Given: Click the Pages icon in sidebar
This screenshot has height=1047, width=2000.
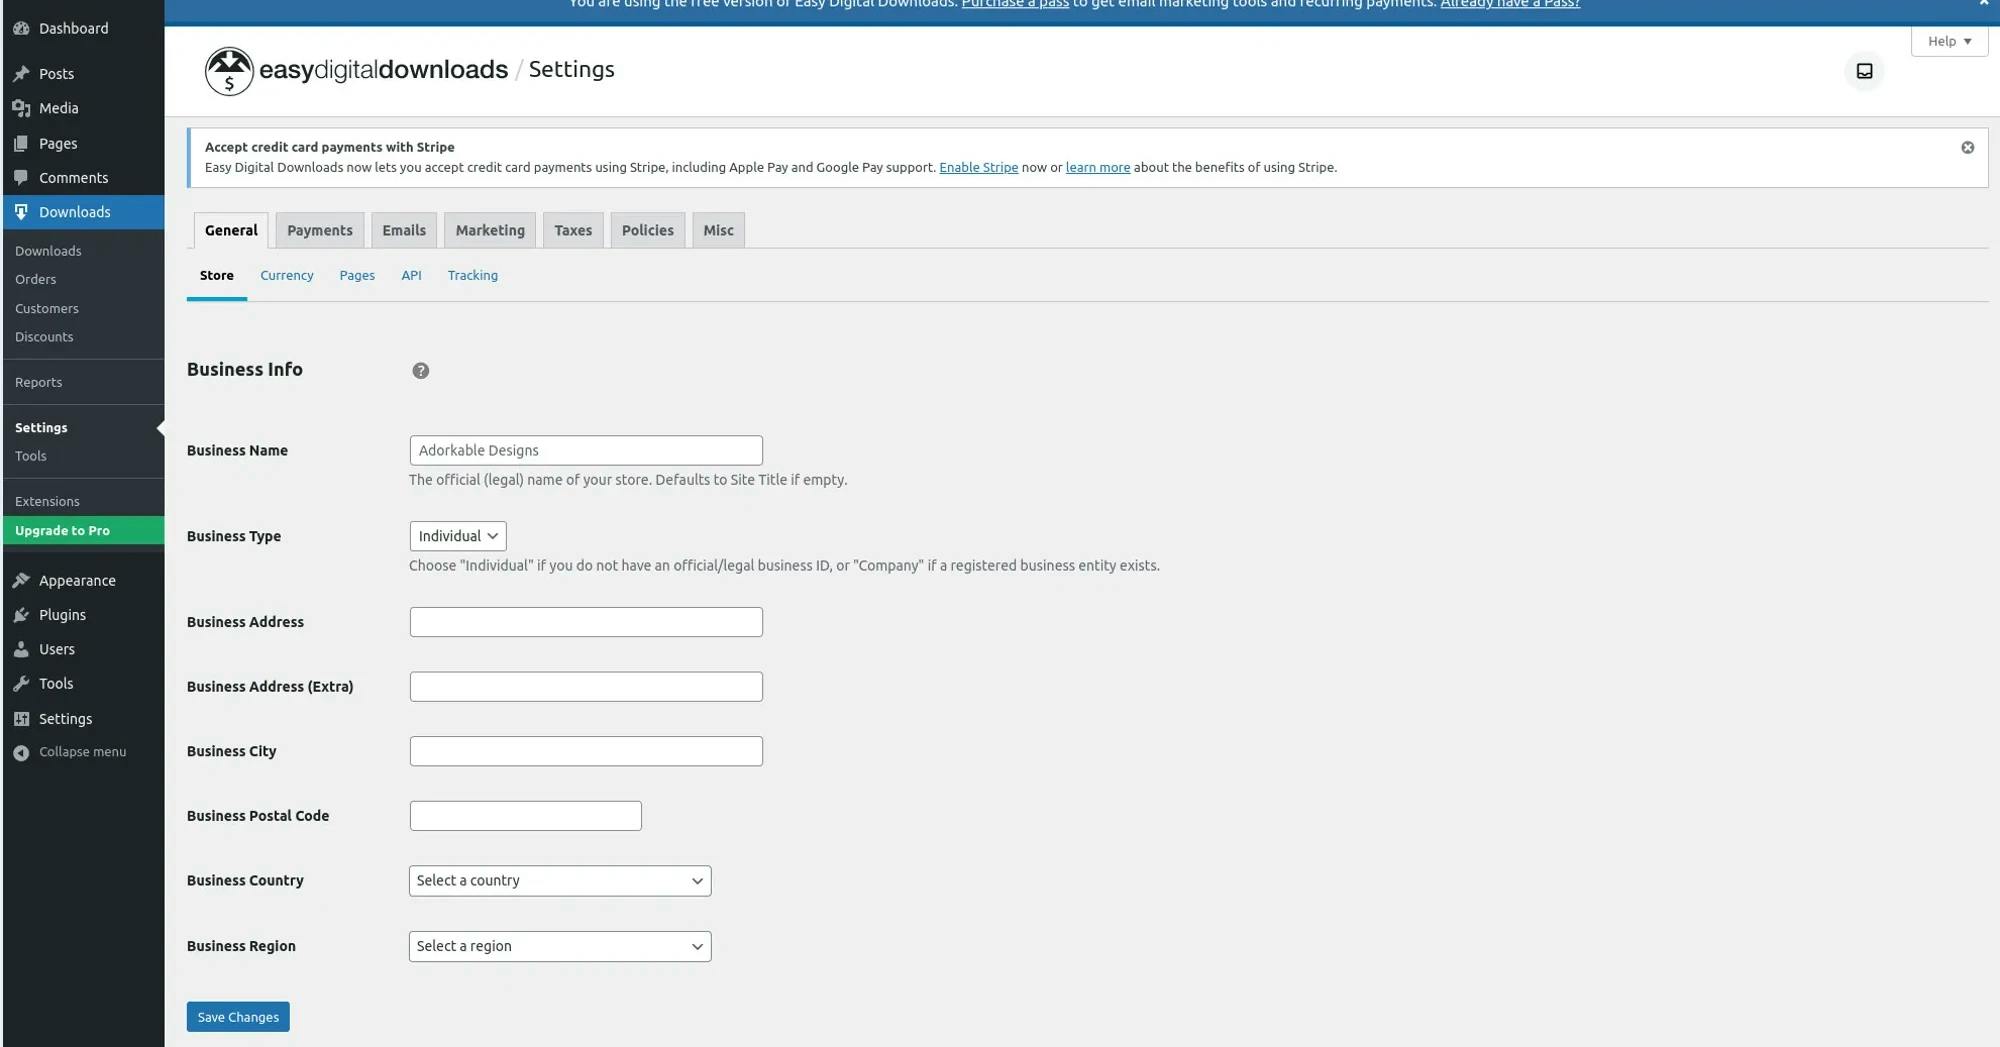Looking at the screenshot, I should [21, 143].
